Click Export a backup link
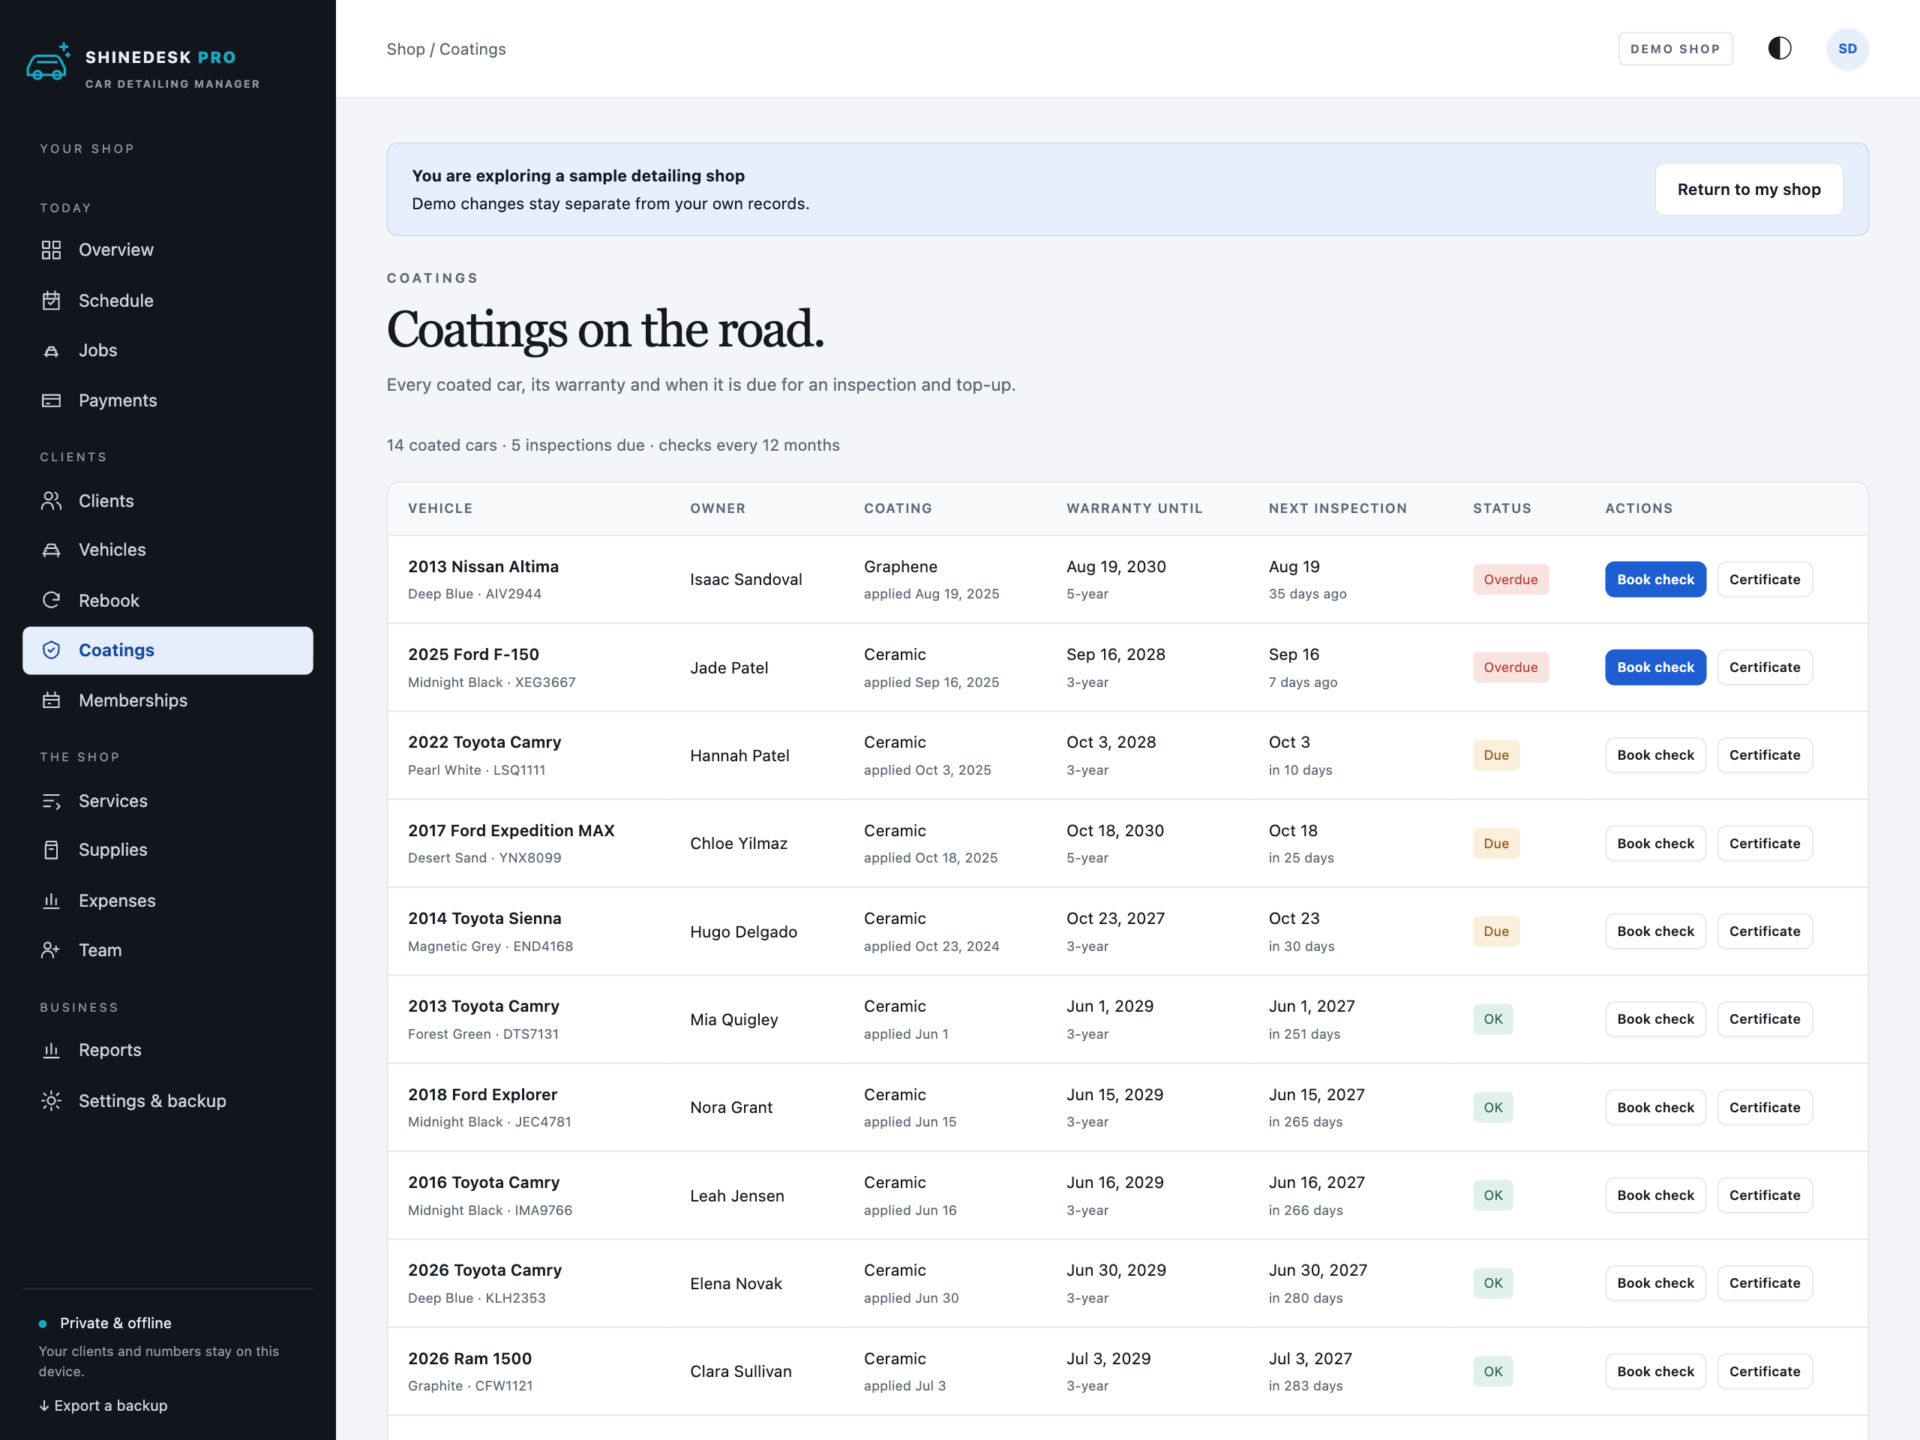1920x1440 pixels. 103,1405
